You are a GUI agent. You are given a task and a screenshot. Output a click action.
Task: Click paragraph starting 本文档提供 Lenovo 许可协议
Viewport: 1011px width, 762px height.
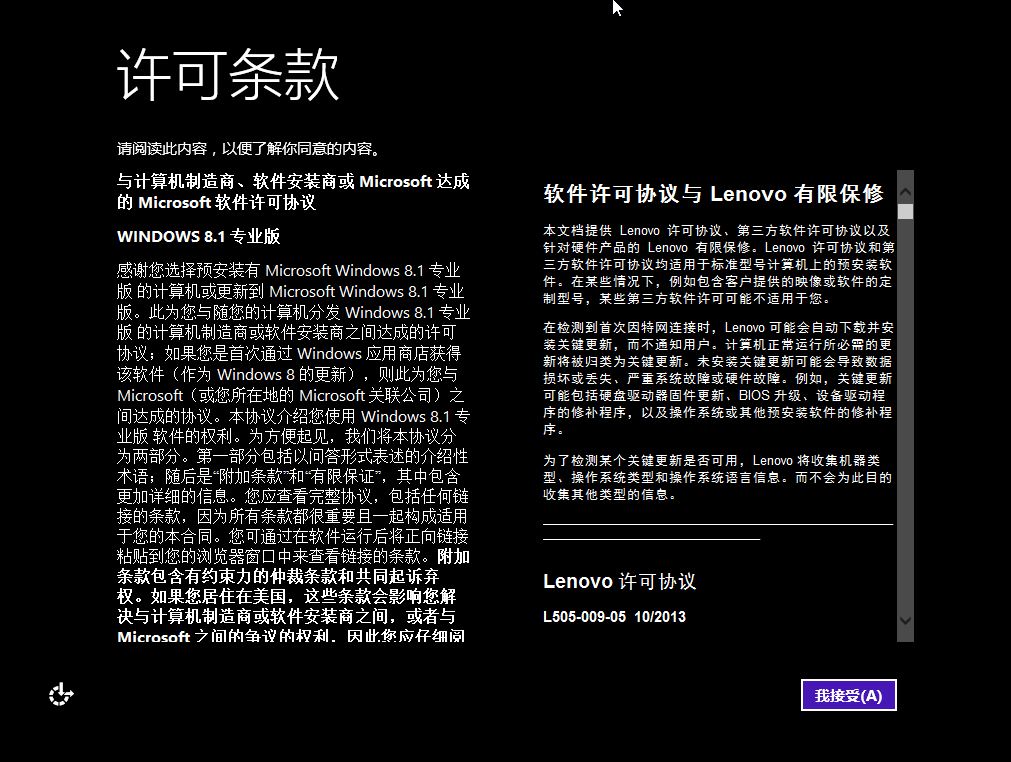coord(718,264)
